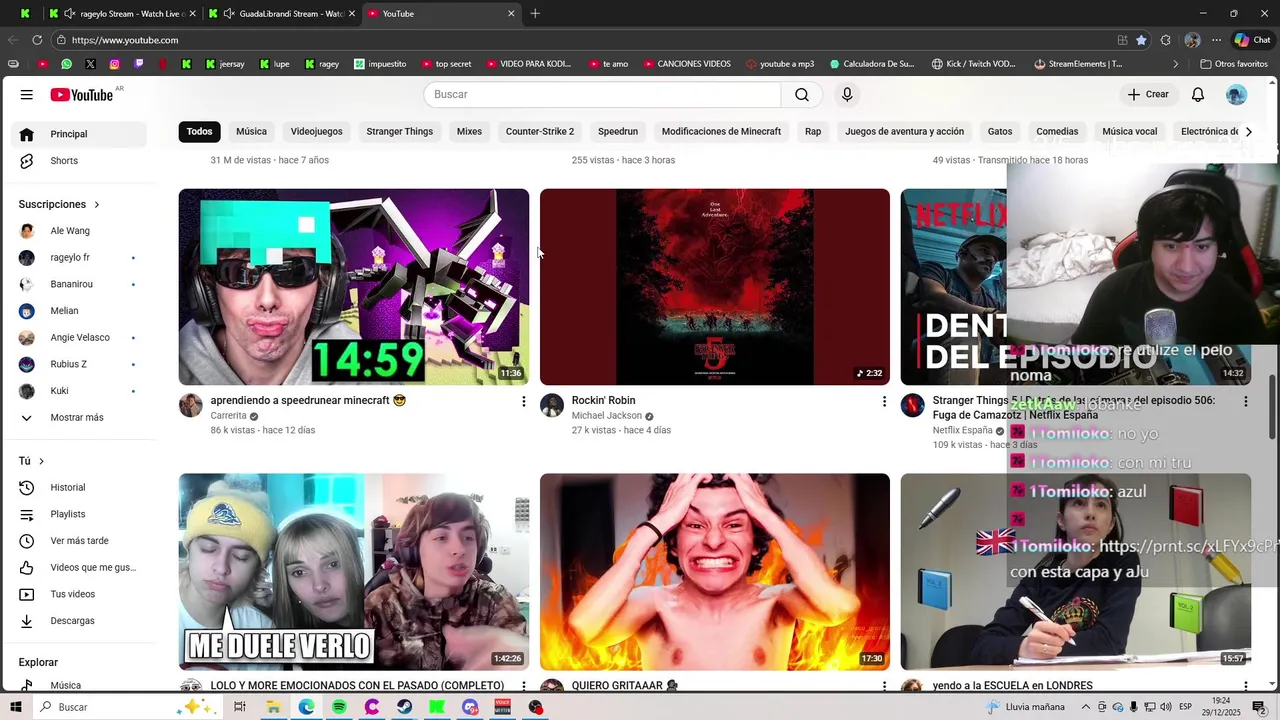
Task: Show hidden system tray icons
Action: (x=1086, y=707)
